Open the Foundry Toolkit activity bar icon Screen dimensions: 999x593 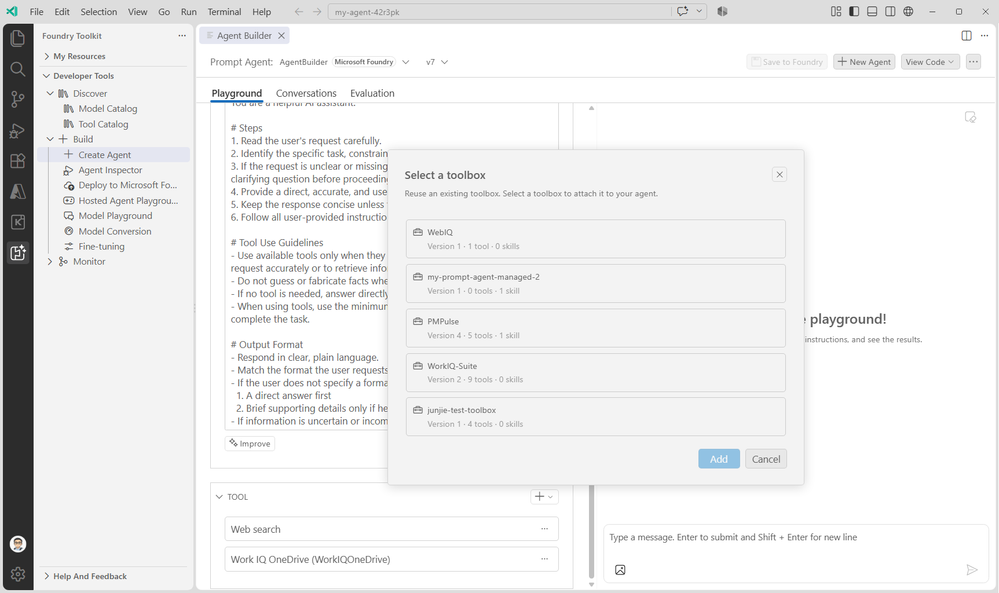[18, 253]
